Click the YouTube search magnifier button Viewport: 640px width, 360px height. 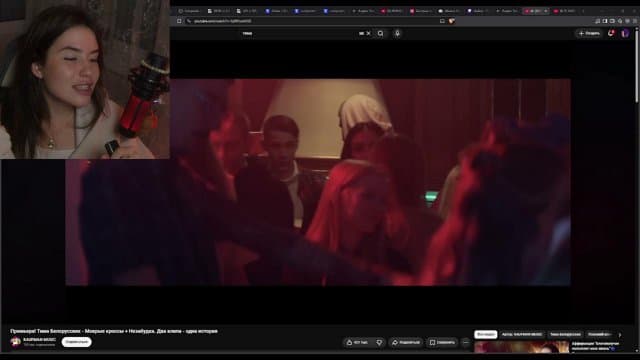pos(380,33)
